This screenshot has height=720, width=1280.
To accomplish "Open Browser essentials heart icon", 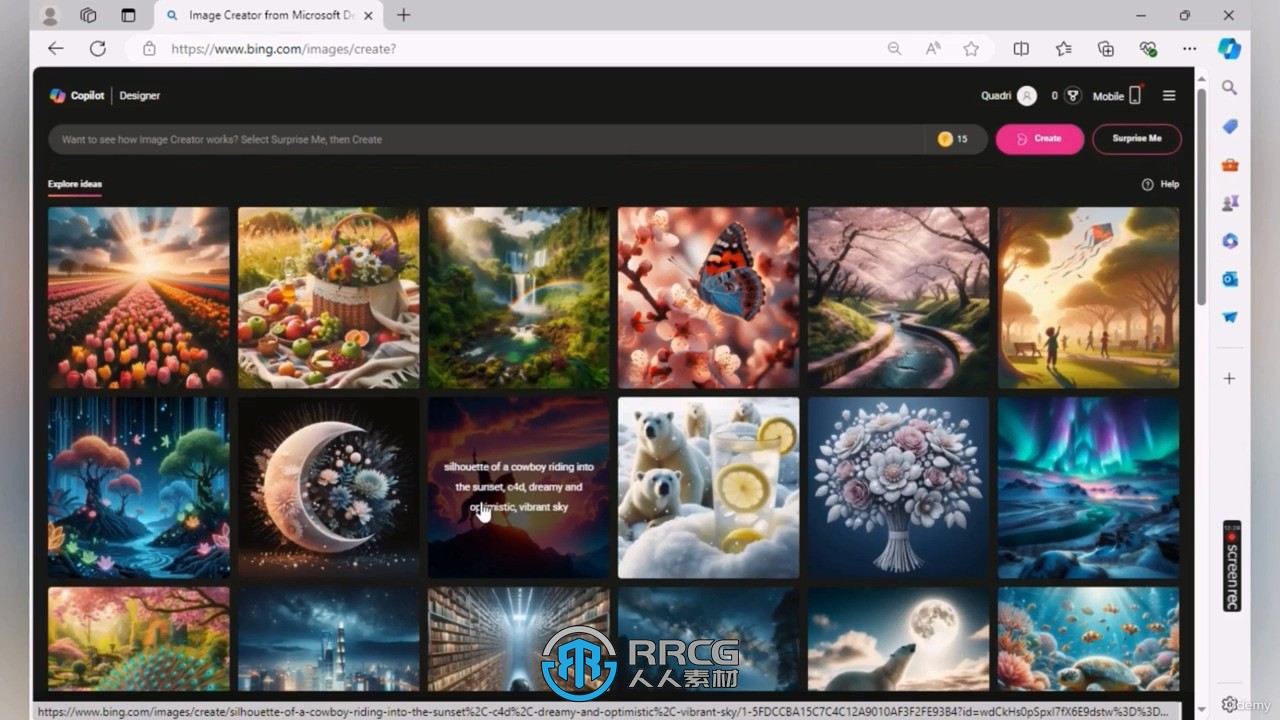I will 1147,48.
